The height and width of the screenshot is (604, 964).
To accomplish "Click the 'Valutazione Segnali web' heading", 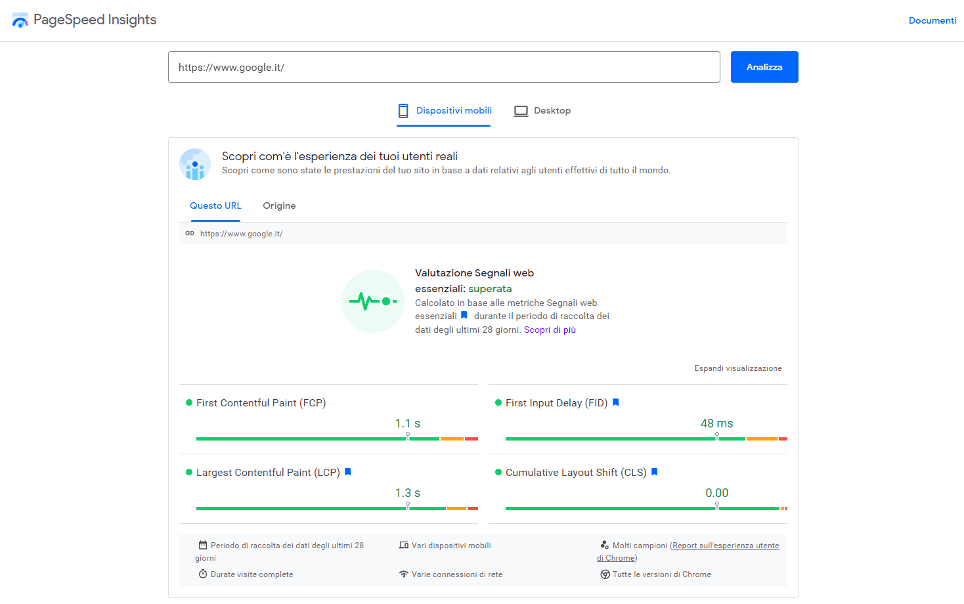I will pyautogui.click(x=475, y=272).
